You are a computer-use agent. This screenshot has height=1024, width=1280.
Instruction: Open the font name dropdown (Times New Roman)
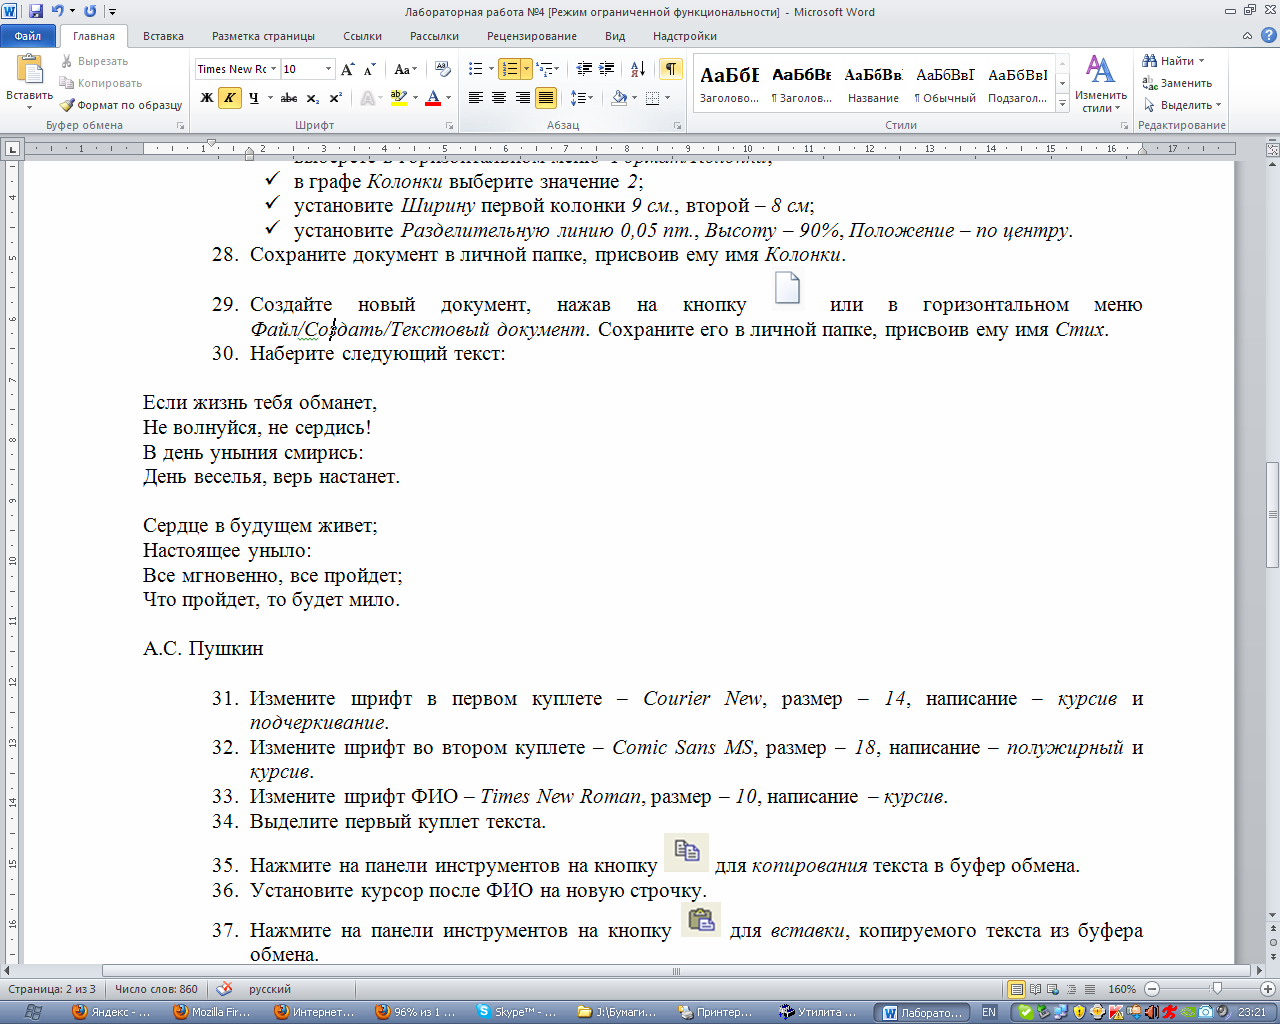click(273, 69)
